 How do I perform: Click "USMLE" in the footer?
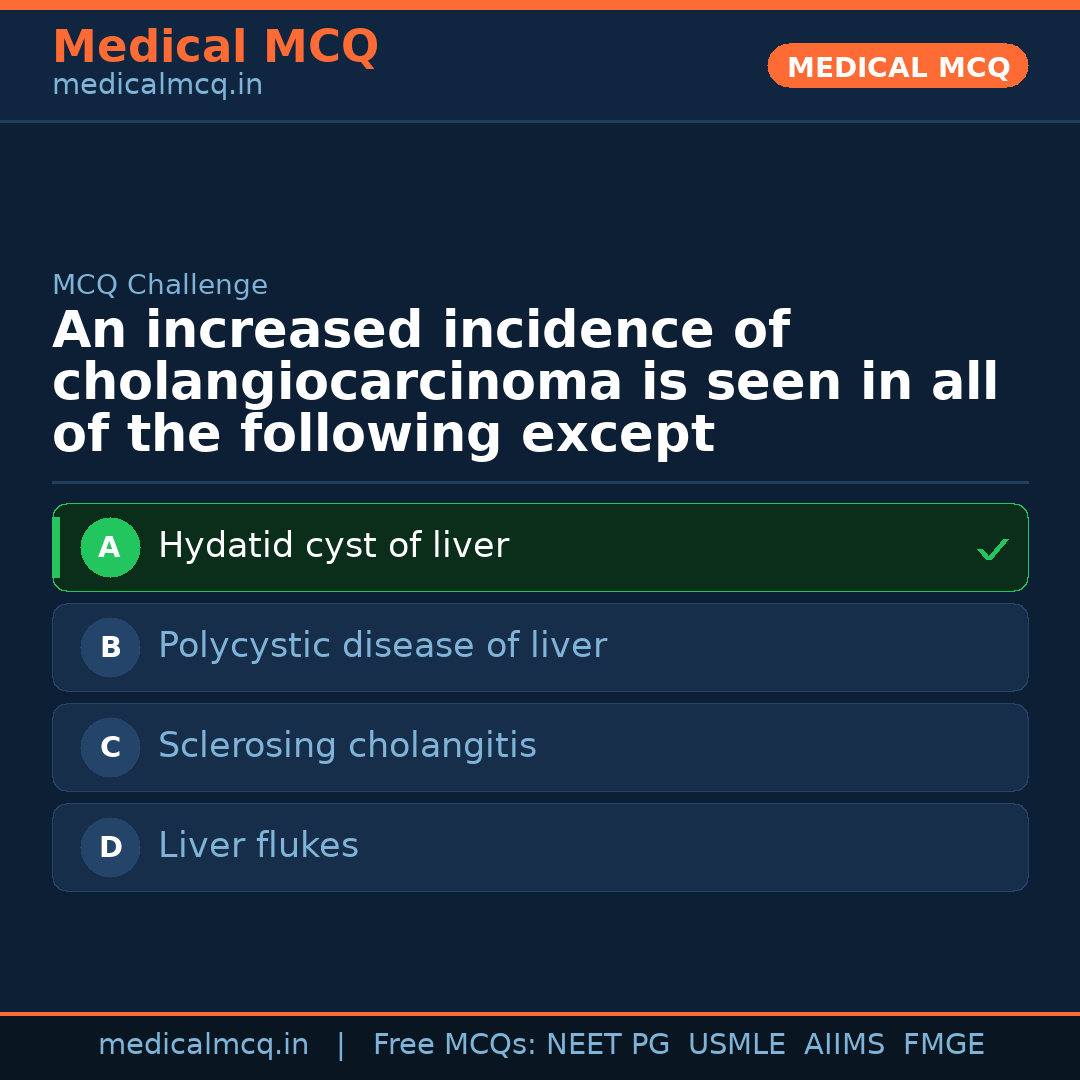click(x=736, y=1045)
